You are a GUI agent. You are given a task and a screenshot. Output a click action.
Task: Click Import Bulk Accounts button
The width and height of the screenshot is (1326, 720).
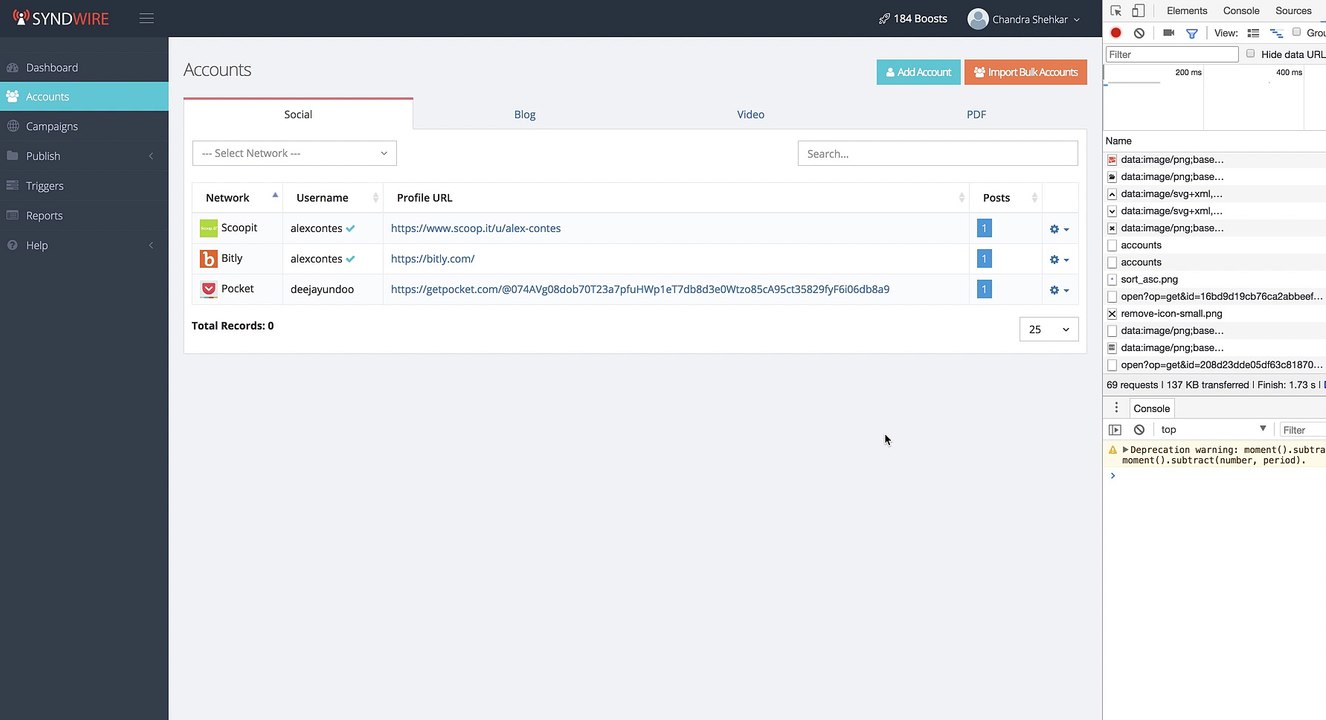pyautogui.click(x=1026, y=72)
